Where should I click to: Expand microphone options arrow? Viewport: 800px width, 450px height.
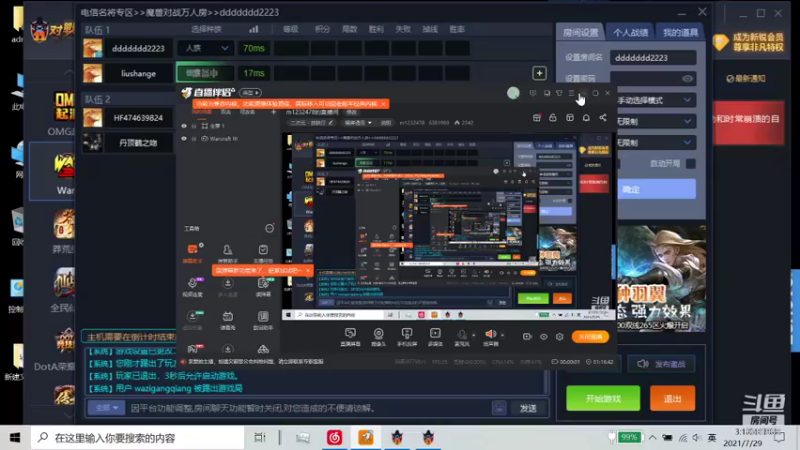473,335
